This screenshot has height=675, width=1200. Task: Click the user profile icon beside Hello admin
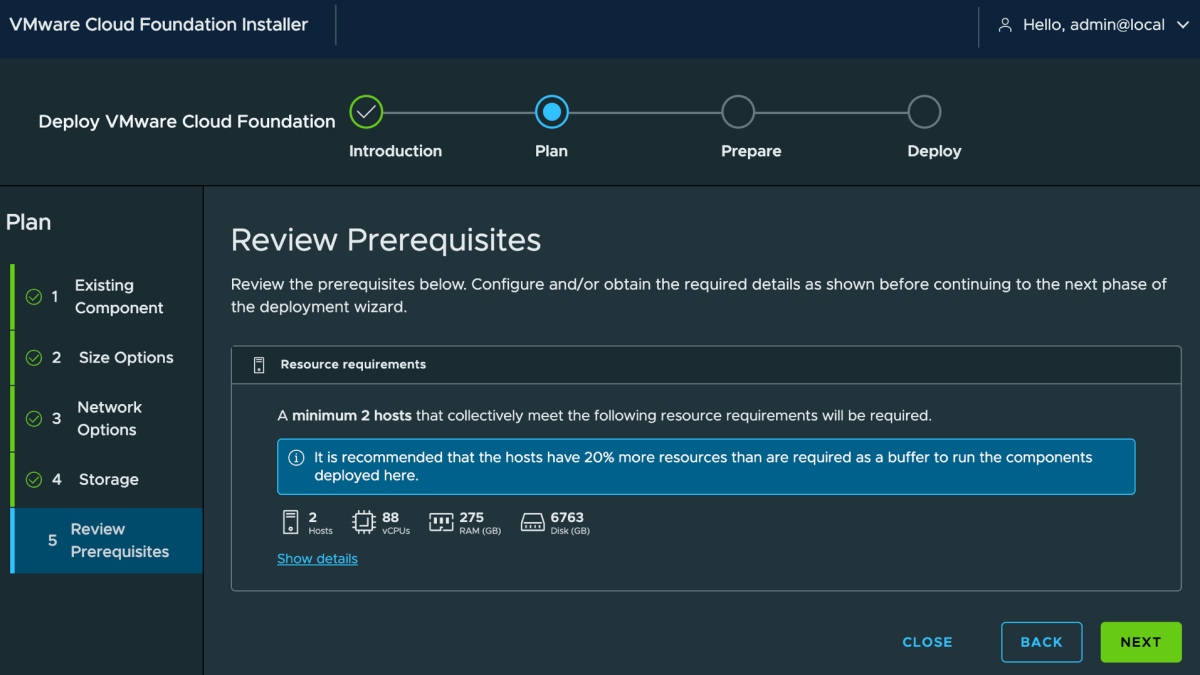pos(1005,25)
